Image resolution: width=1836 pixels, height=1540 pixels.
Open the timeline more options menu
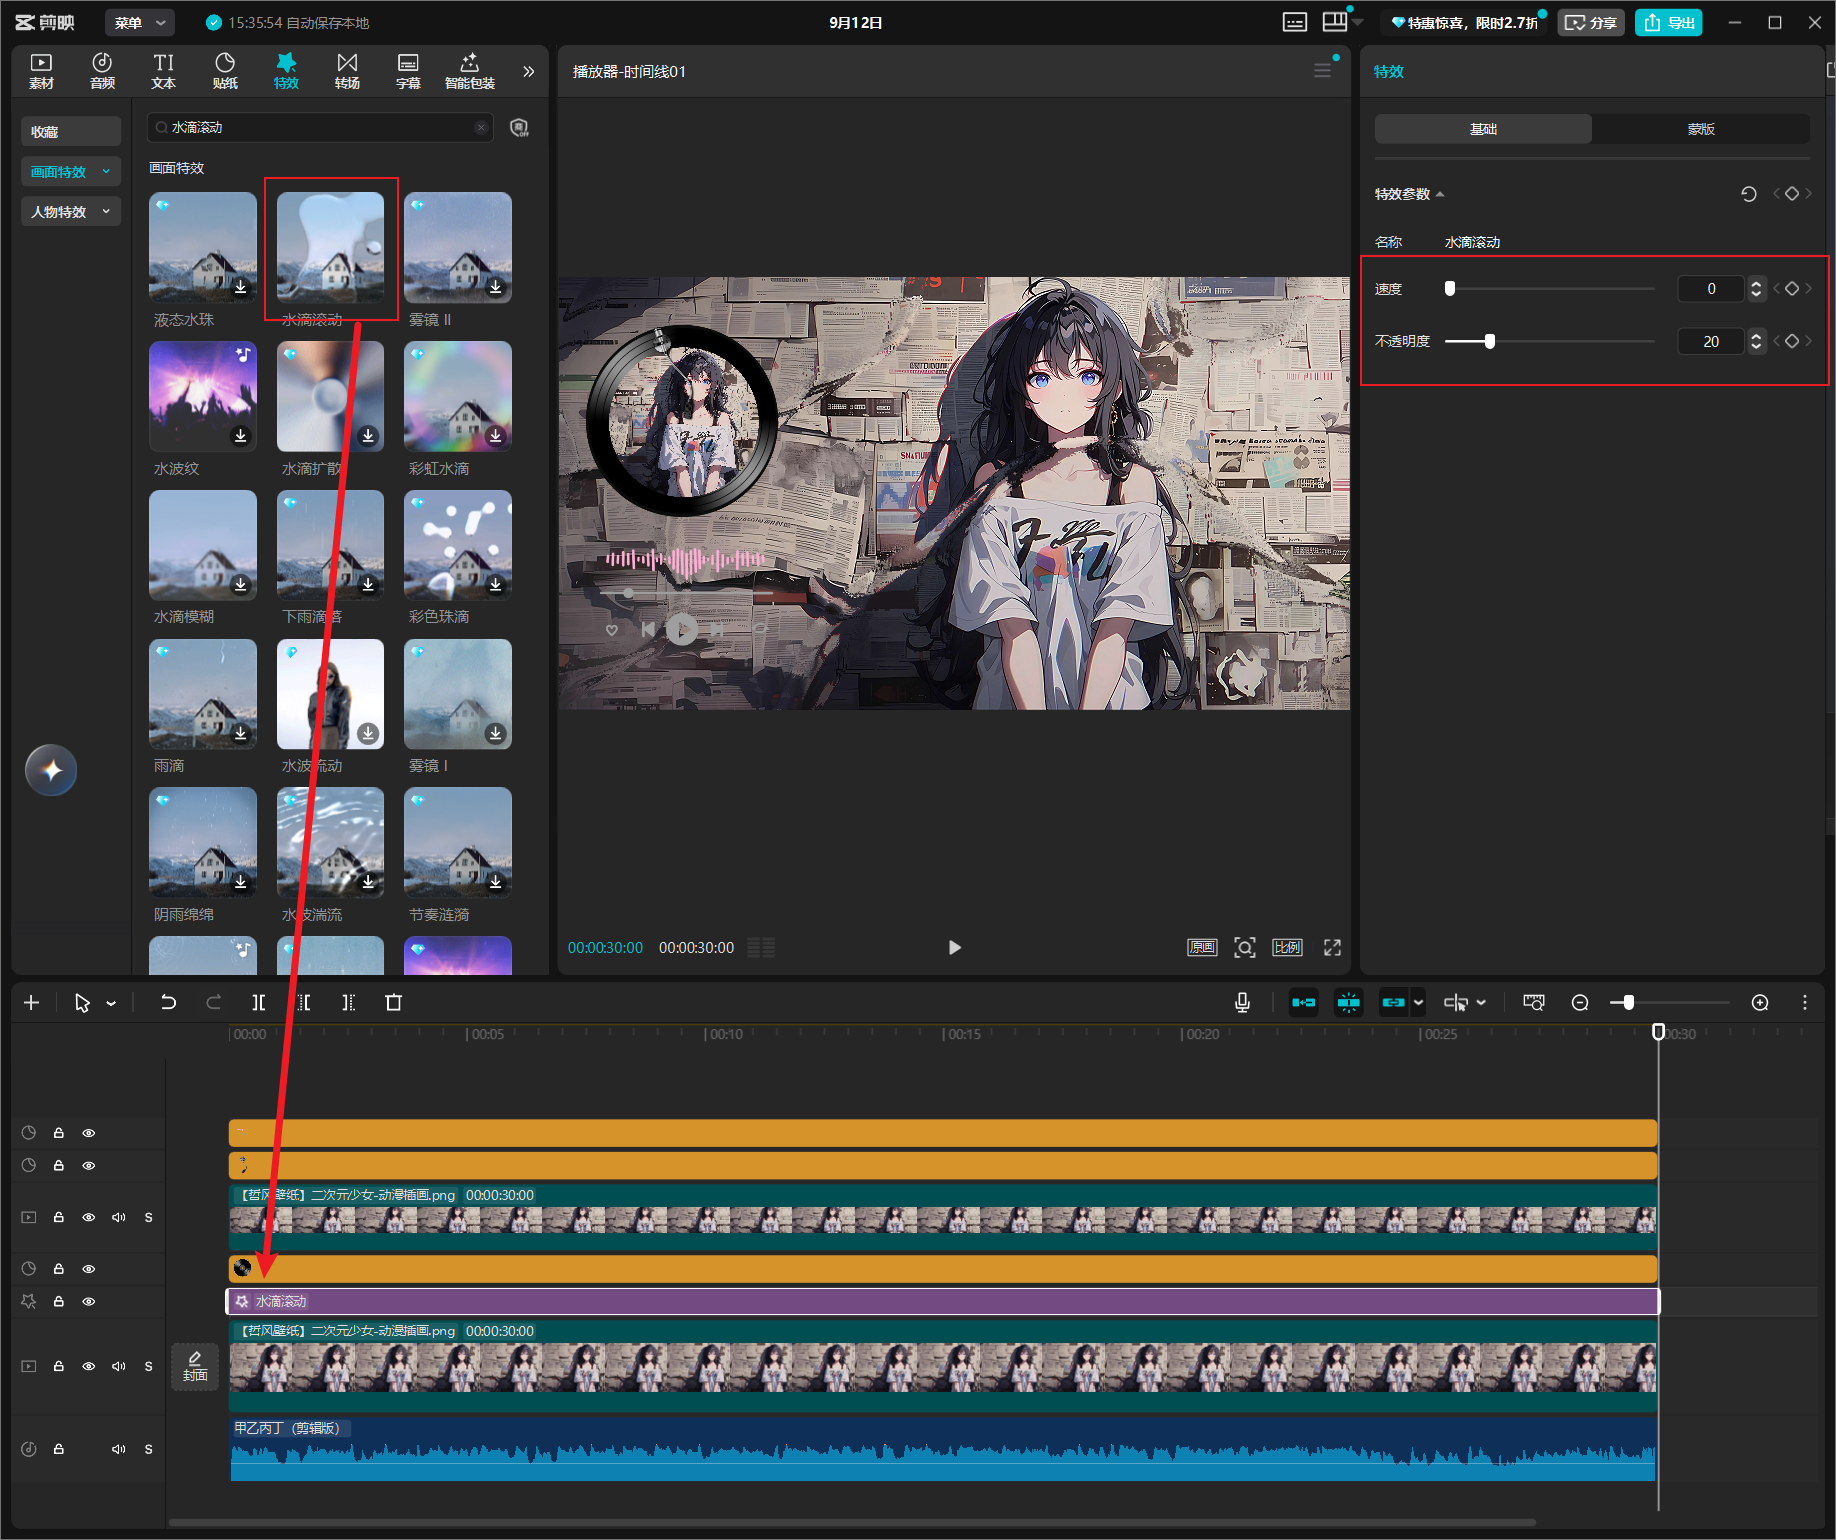click(x=1804, y=1002)
